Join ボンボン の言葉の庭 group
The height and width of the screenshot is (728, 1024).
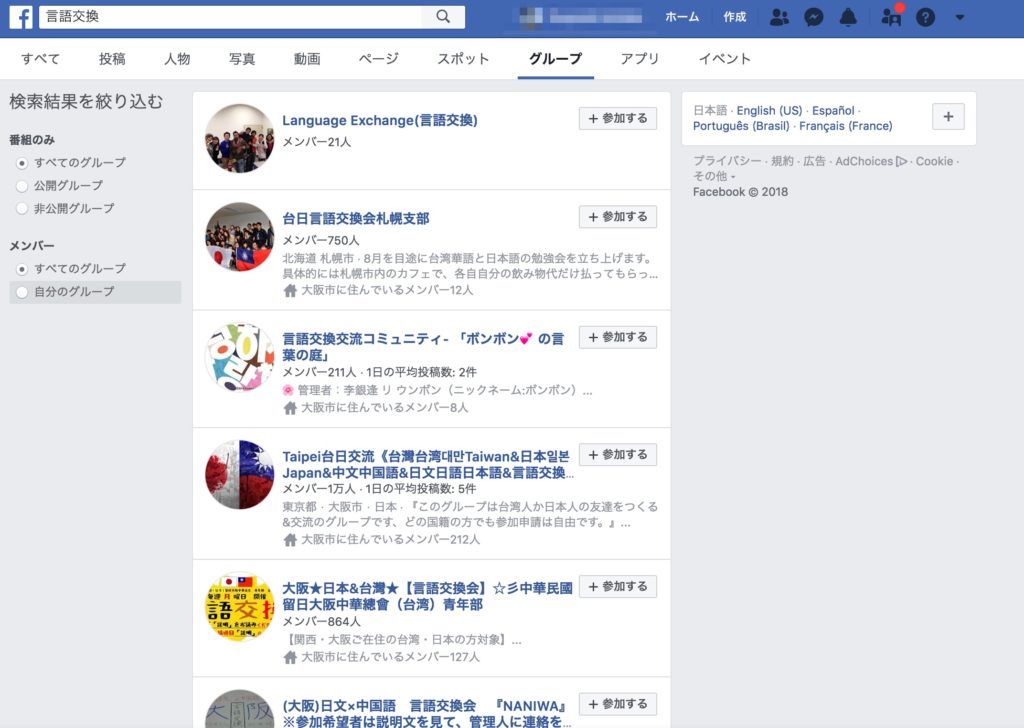click(x=618, y=338)
